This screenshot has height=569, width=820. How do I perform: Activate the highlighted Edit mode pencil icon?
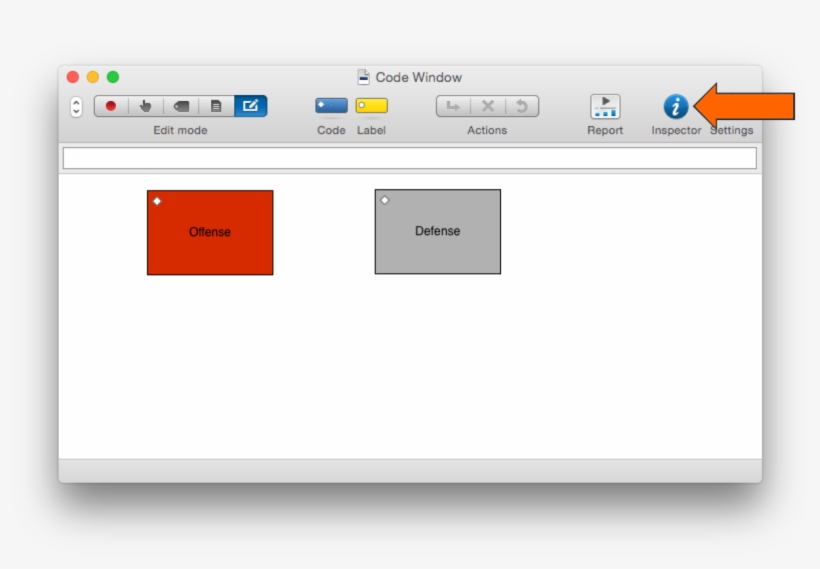pyautogui.click(x=251, y=106)
